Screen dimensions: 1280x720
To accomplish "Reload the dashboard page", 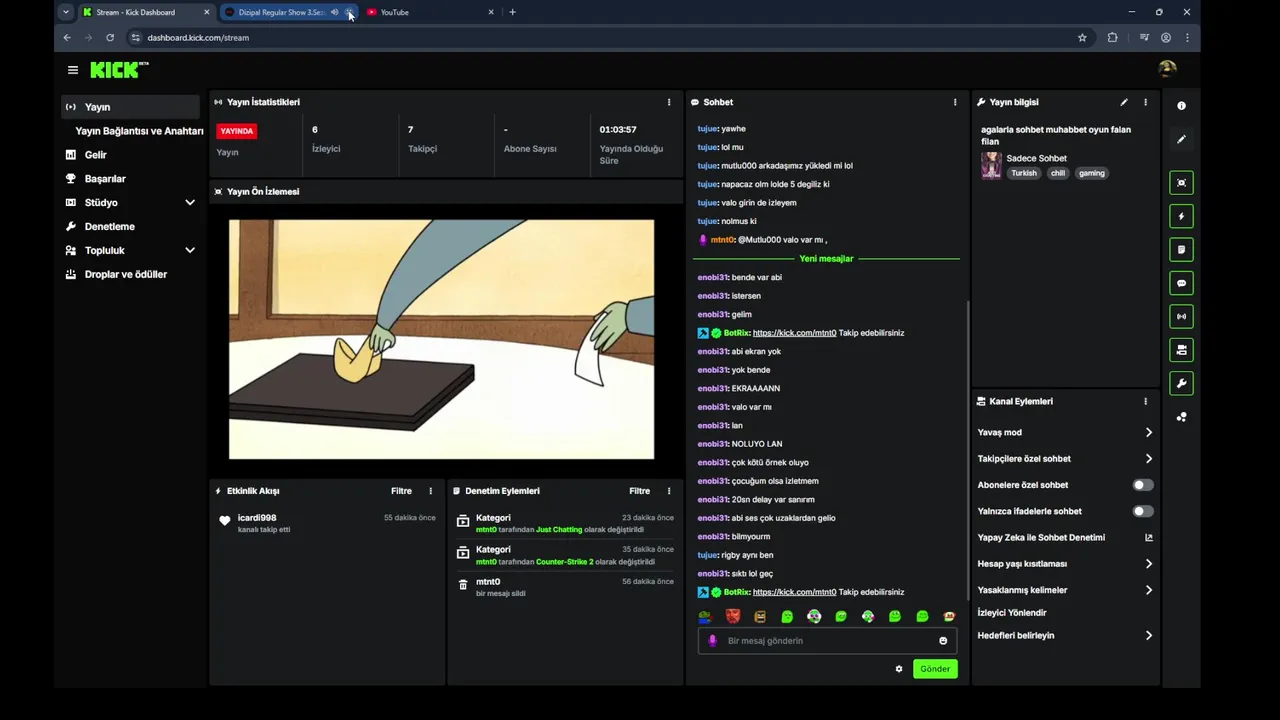I will [x=110, y=38].
